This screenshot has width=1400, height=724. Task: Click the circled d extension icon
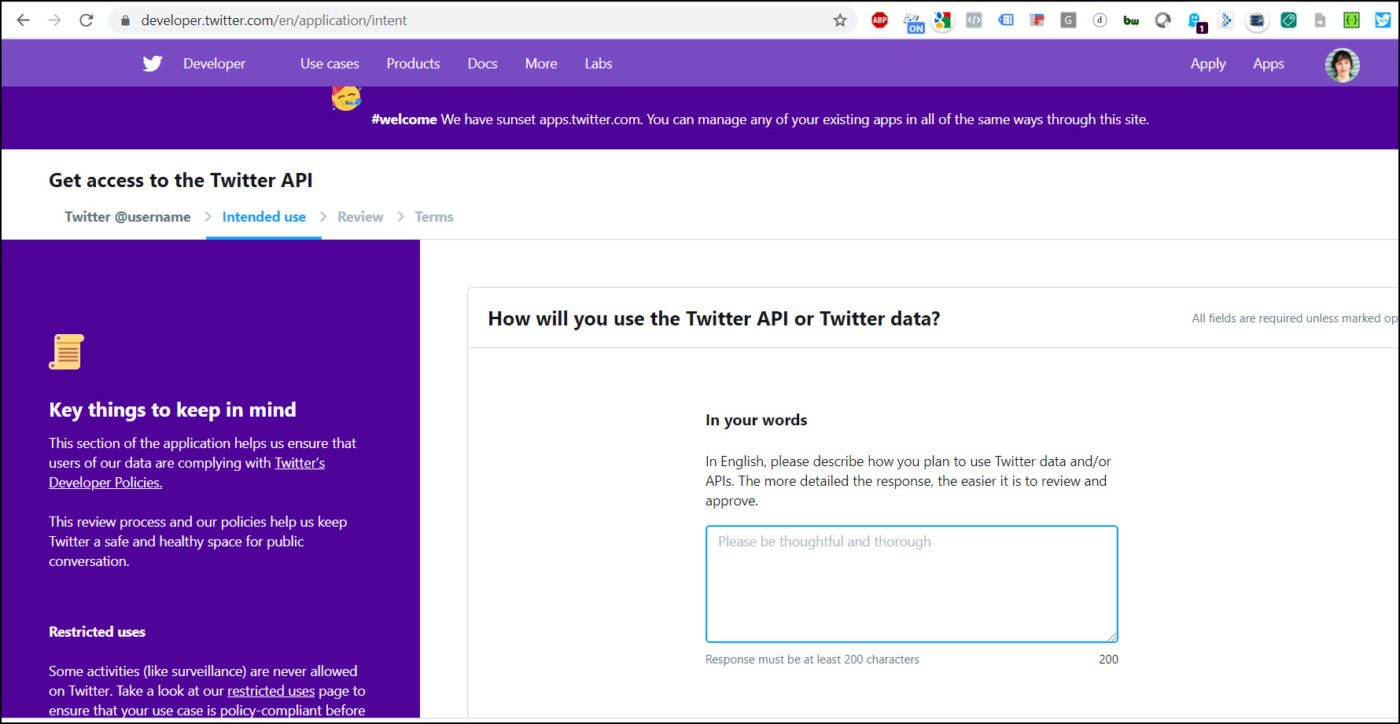[x=1100, y=20]
